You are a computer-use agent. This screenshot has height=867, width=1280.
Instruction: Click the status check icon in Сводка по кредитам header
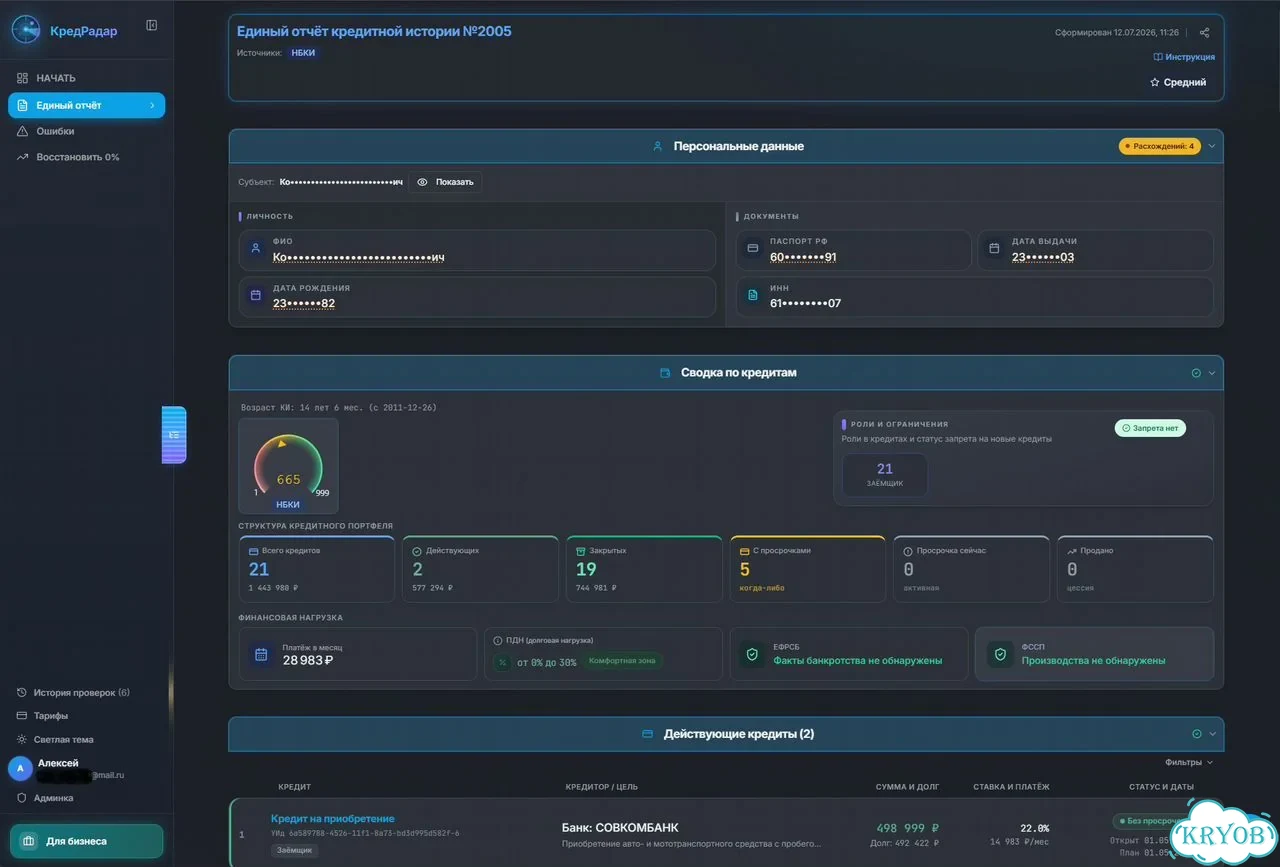(1196, 373)
